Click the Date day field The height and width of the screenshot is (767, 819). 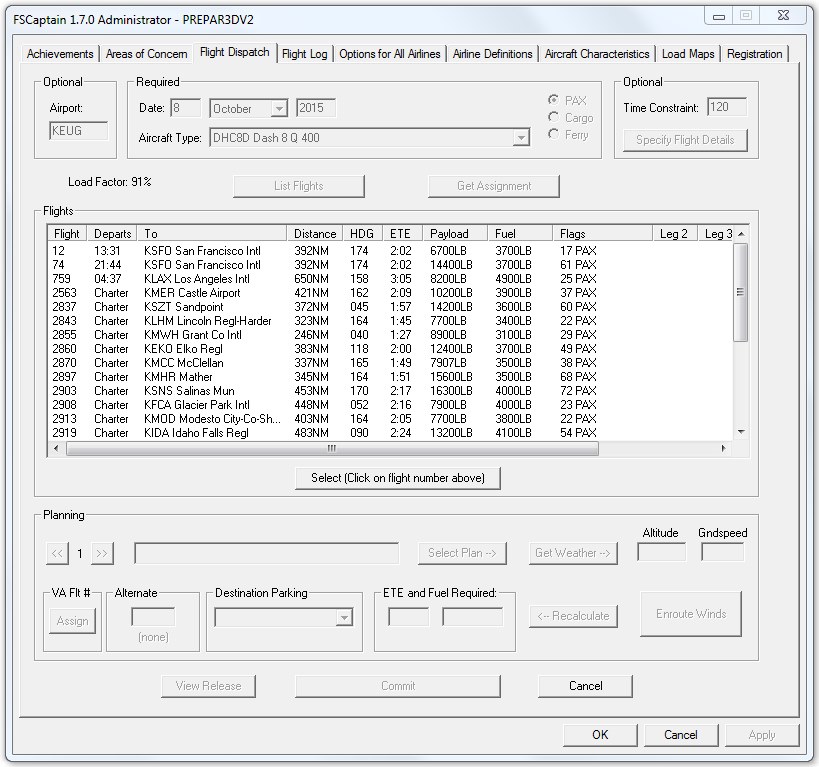185,108
